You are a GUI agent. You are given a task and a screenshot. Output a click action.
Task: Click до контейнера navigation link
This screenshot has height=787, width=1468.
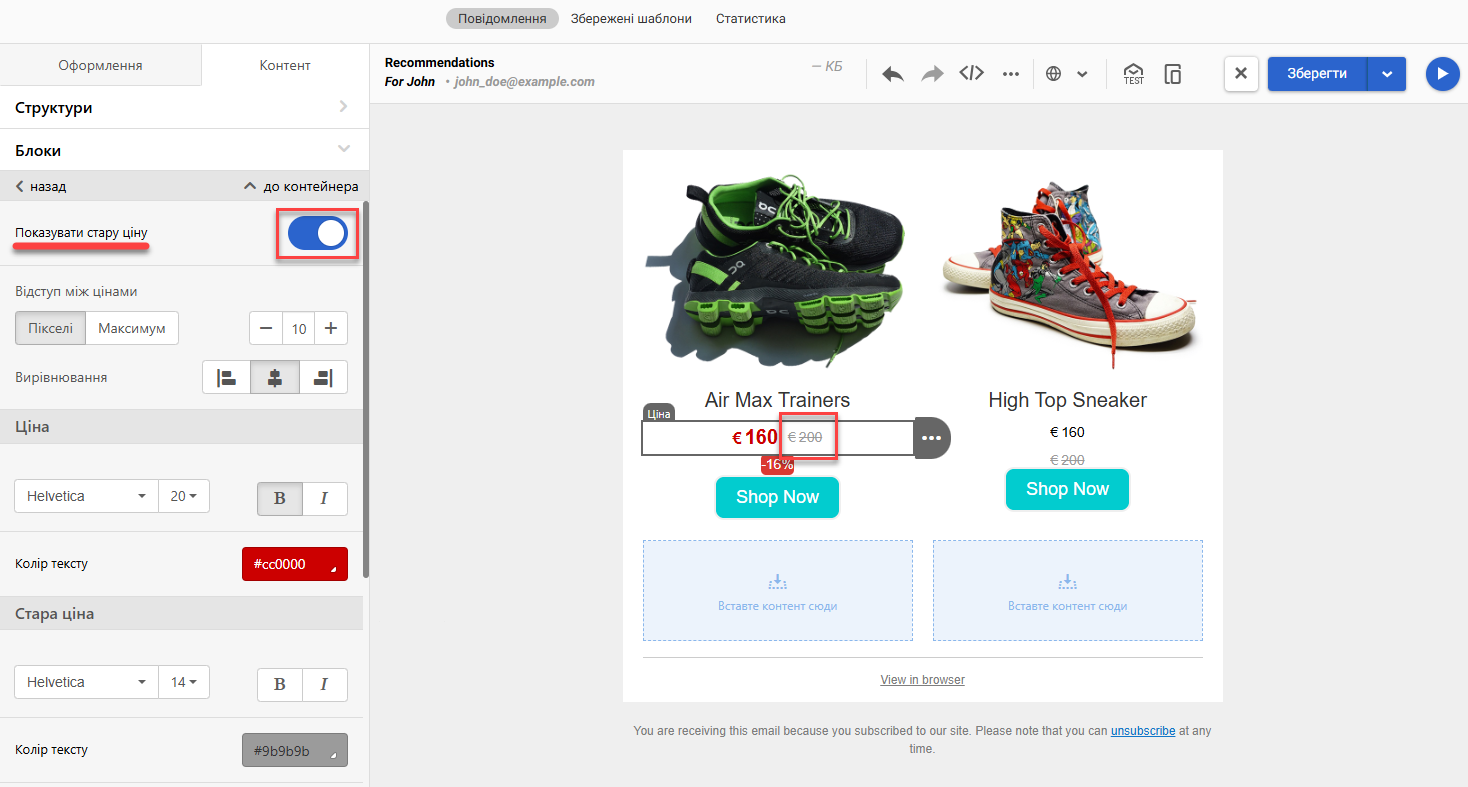301,186
